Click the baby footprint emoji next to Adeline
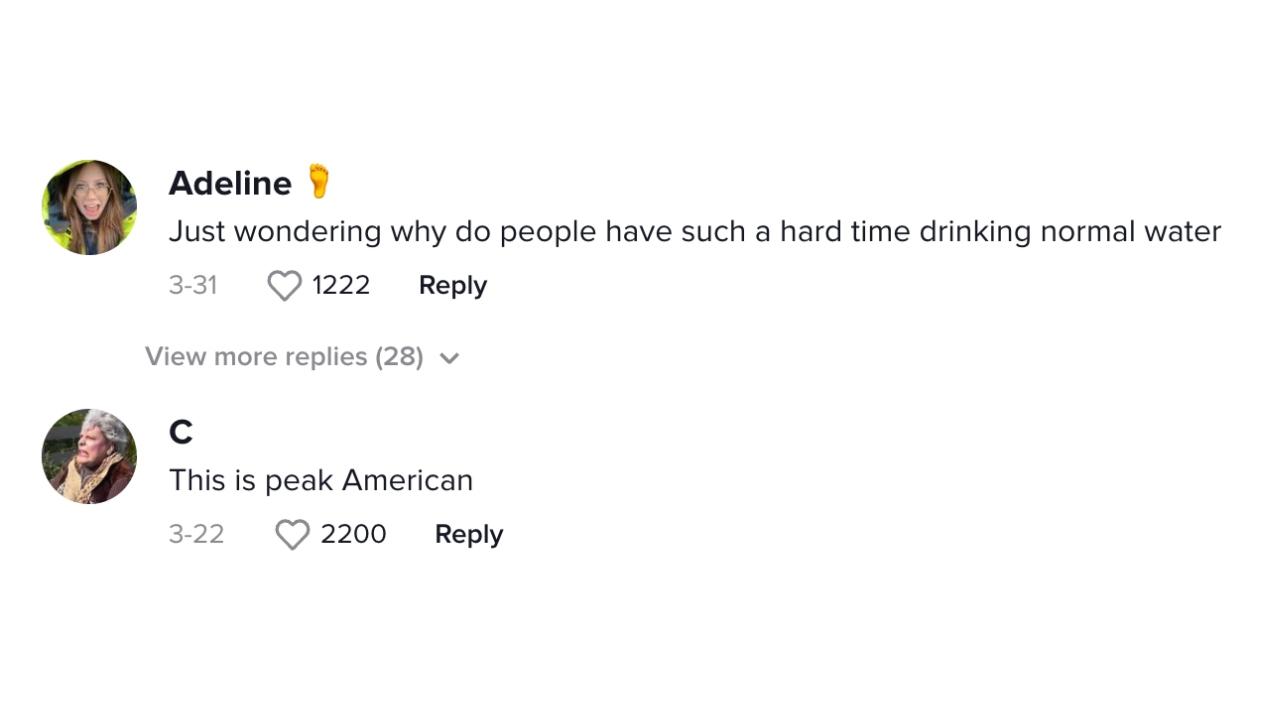Image resolution: width=1280 pixels, height=720 pixels. pos(318,181)
